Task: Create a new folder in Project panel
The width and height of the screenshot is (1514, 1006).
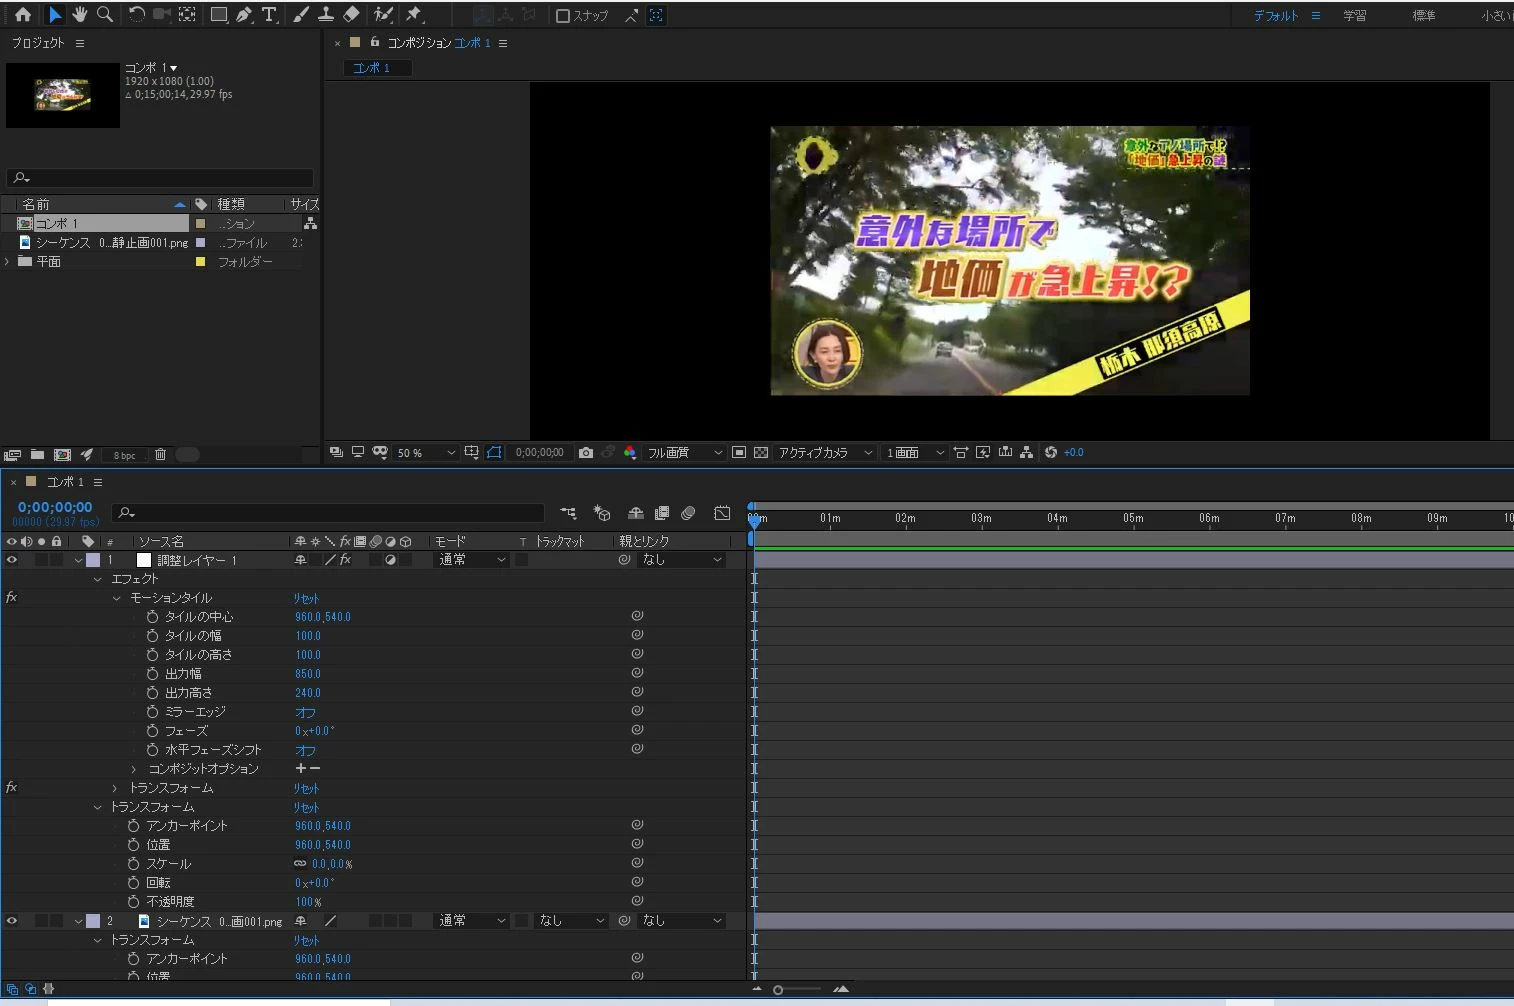Action: point(37,455)
